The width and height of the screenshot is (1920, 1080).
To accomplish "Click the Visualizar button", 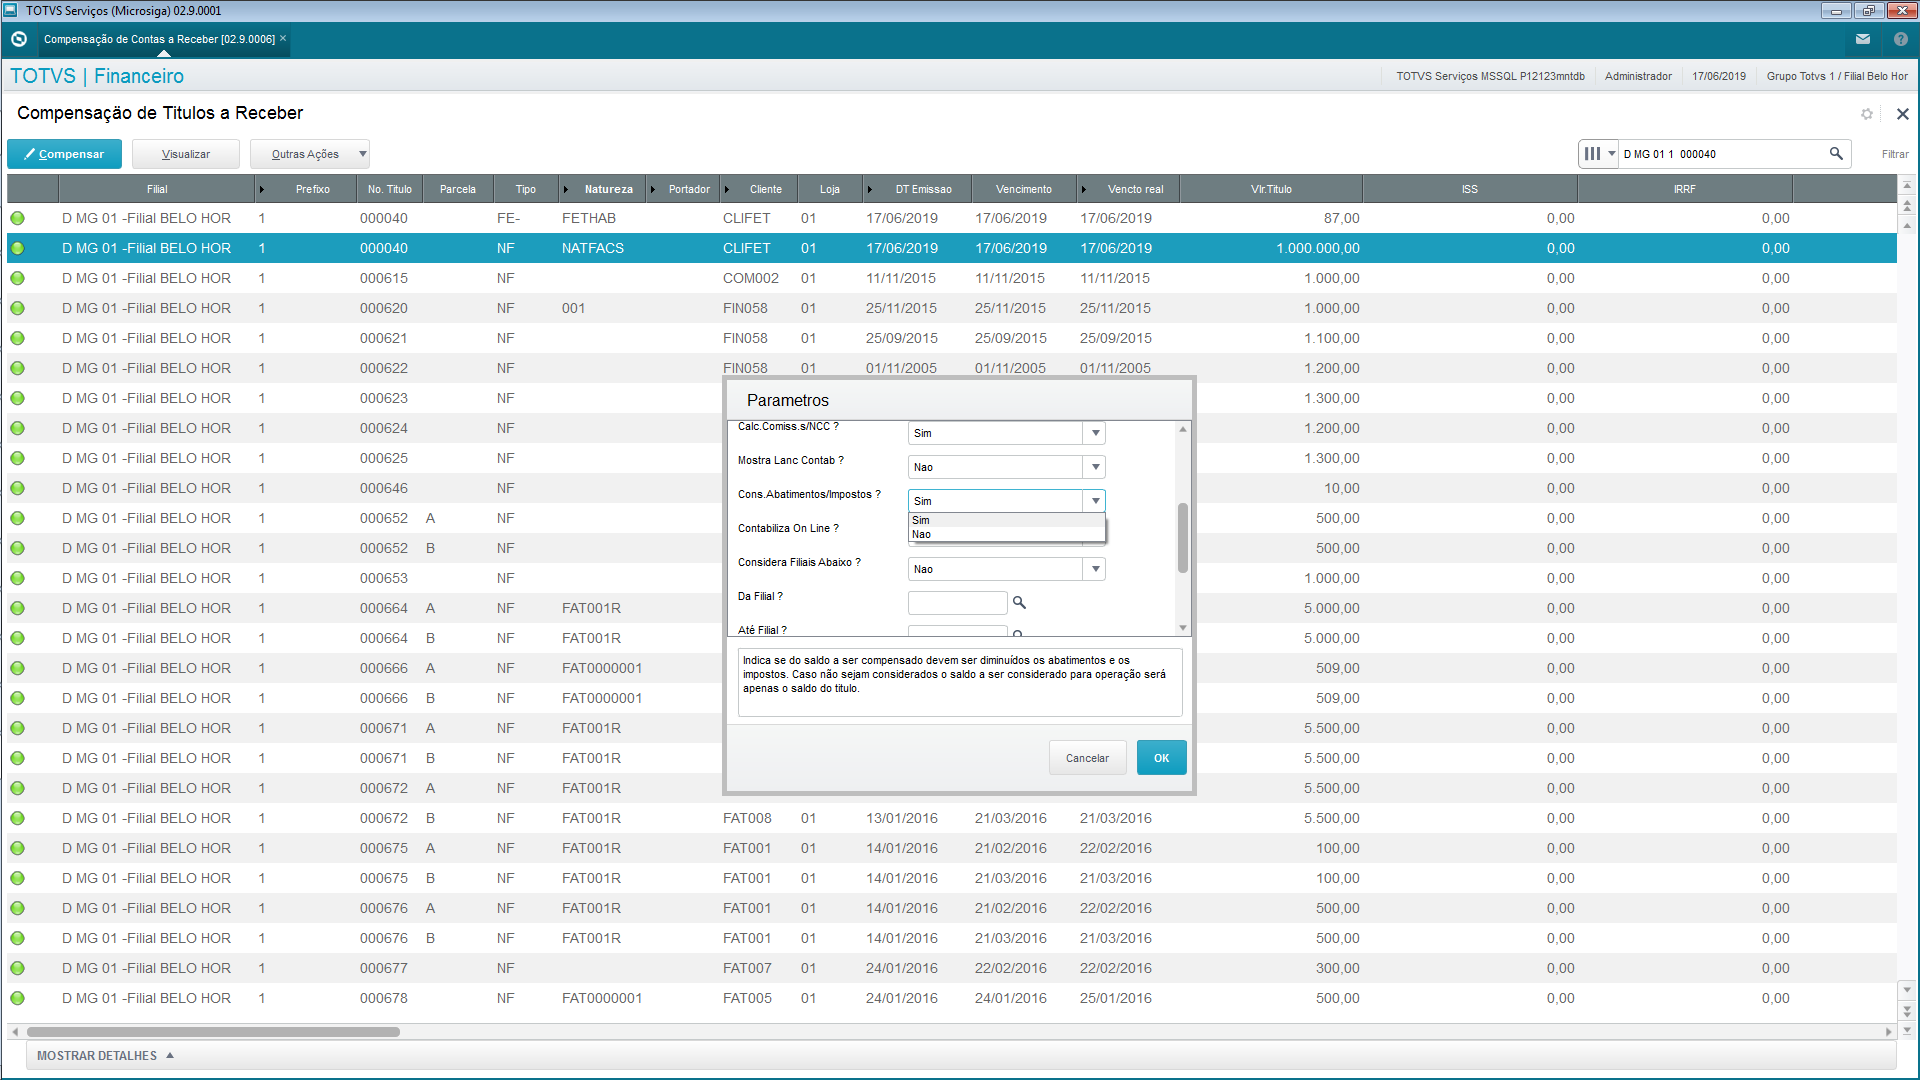I will click(x=186, y=154).
